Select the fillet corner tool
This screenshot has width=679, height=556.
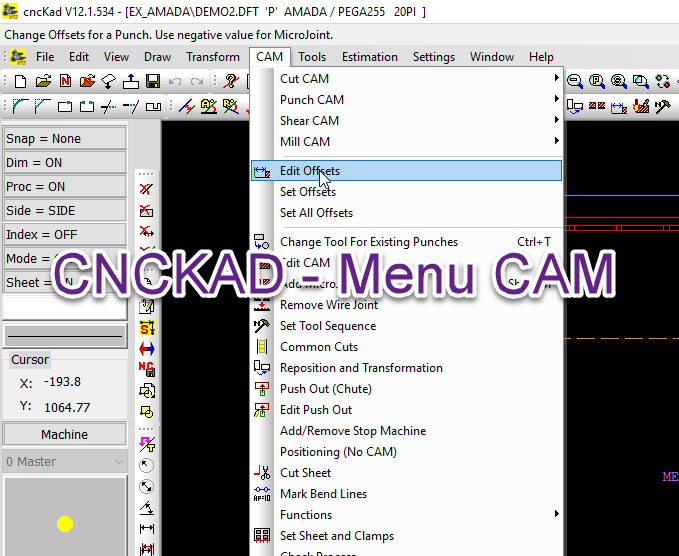pos(20,106)
